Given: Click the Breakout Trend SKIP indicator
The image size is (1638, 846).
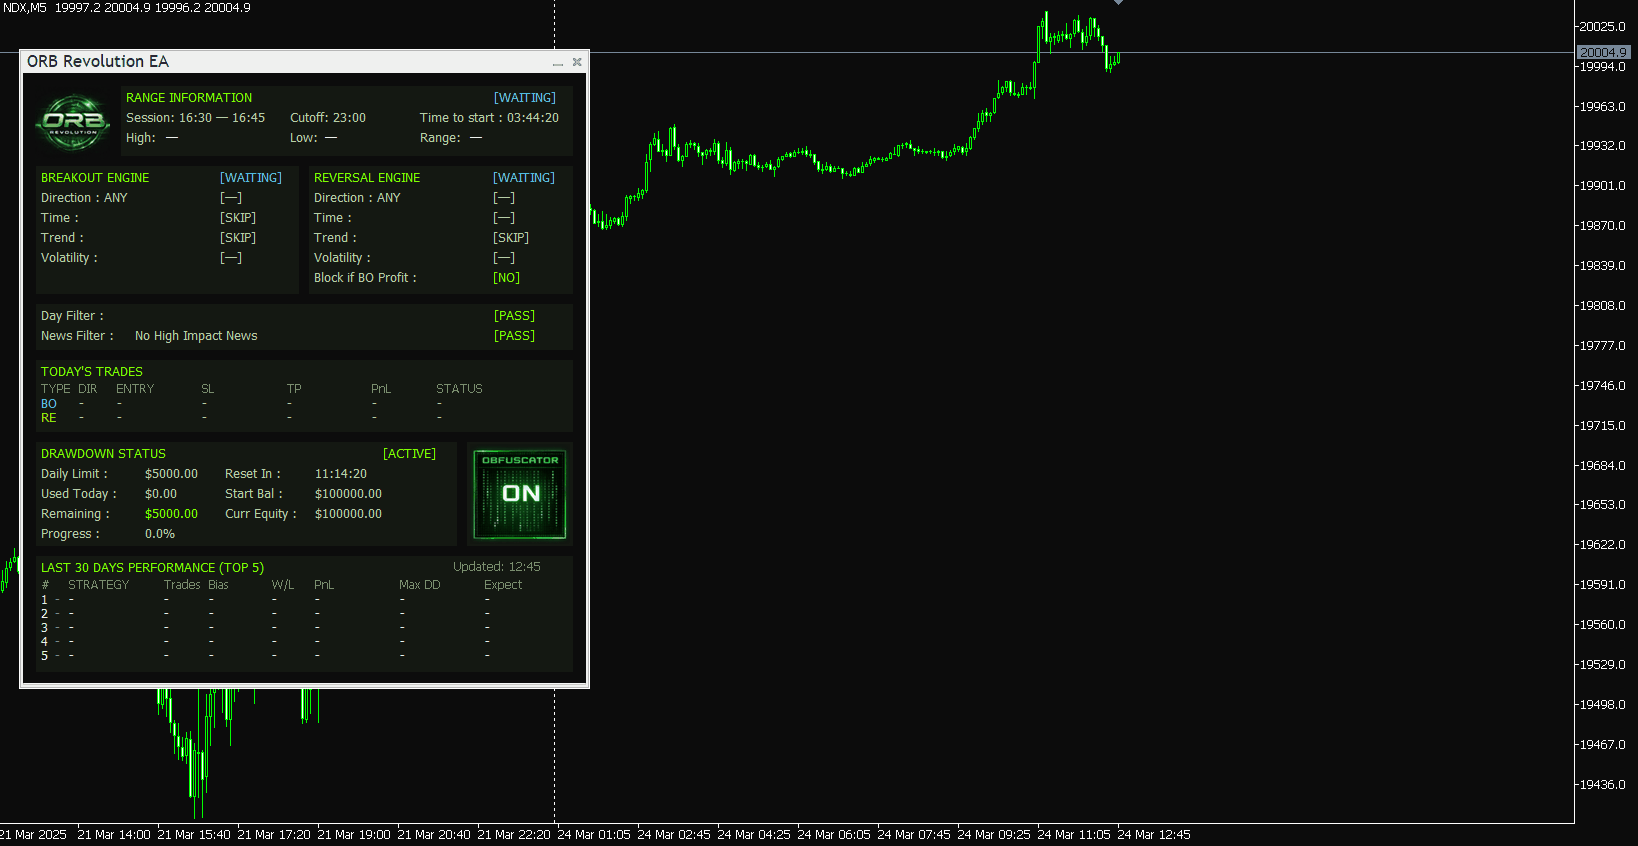Looking at the screenshot, I should pos(238,238).
